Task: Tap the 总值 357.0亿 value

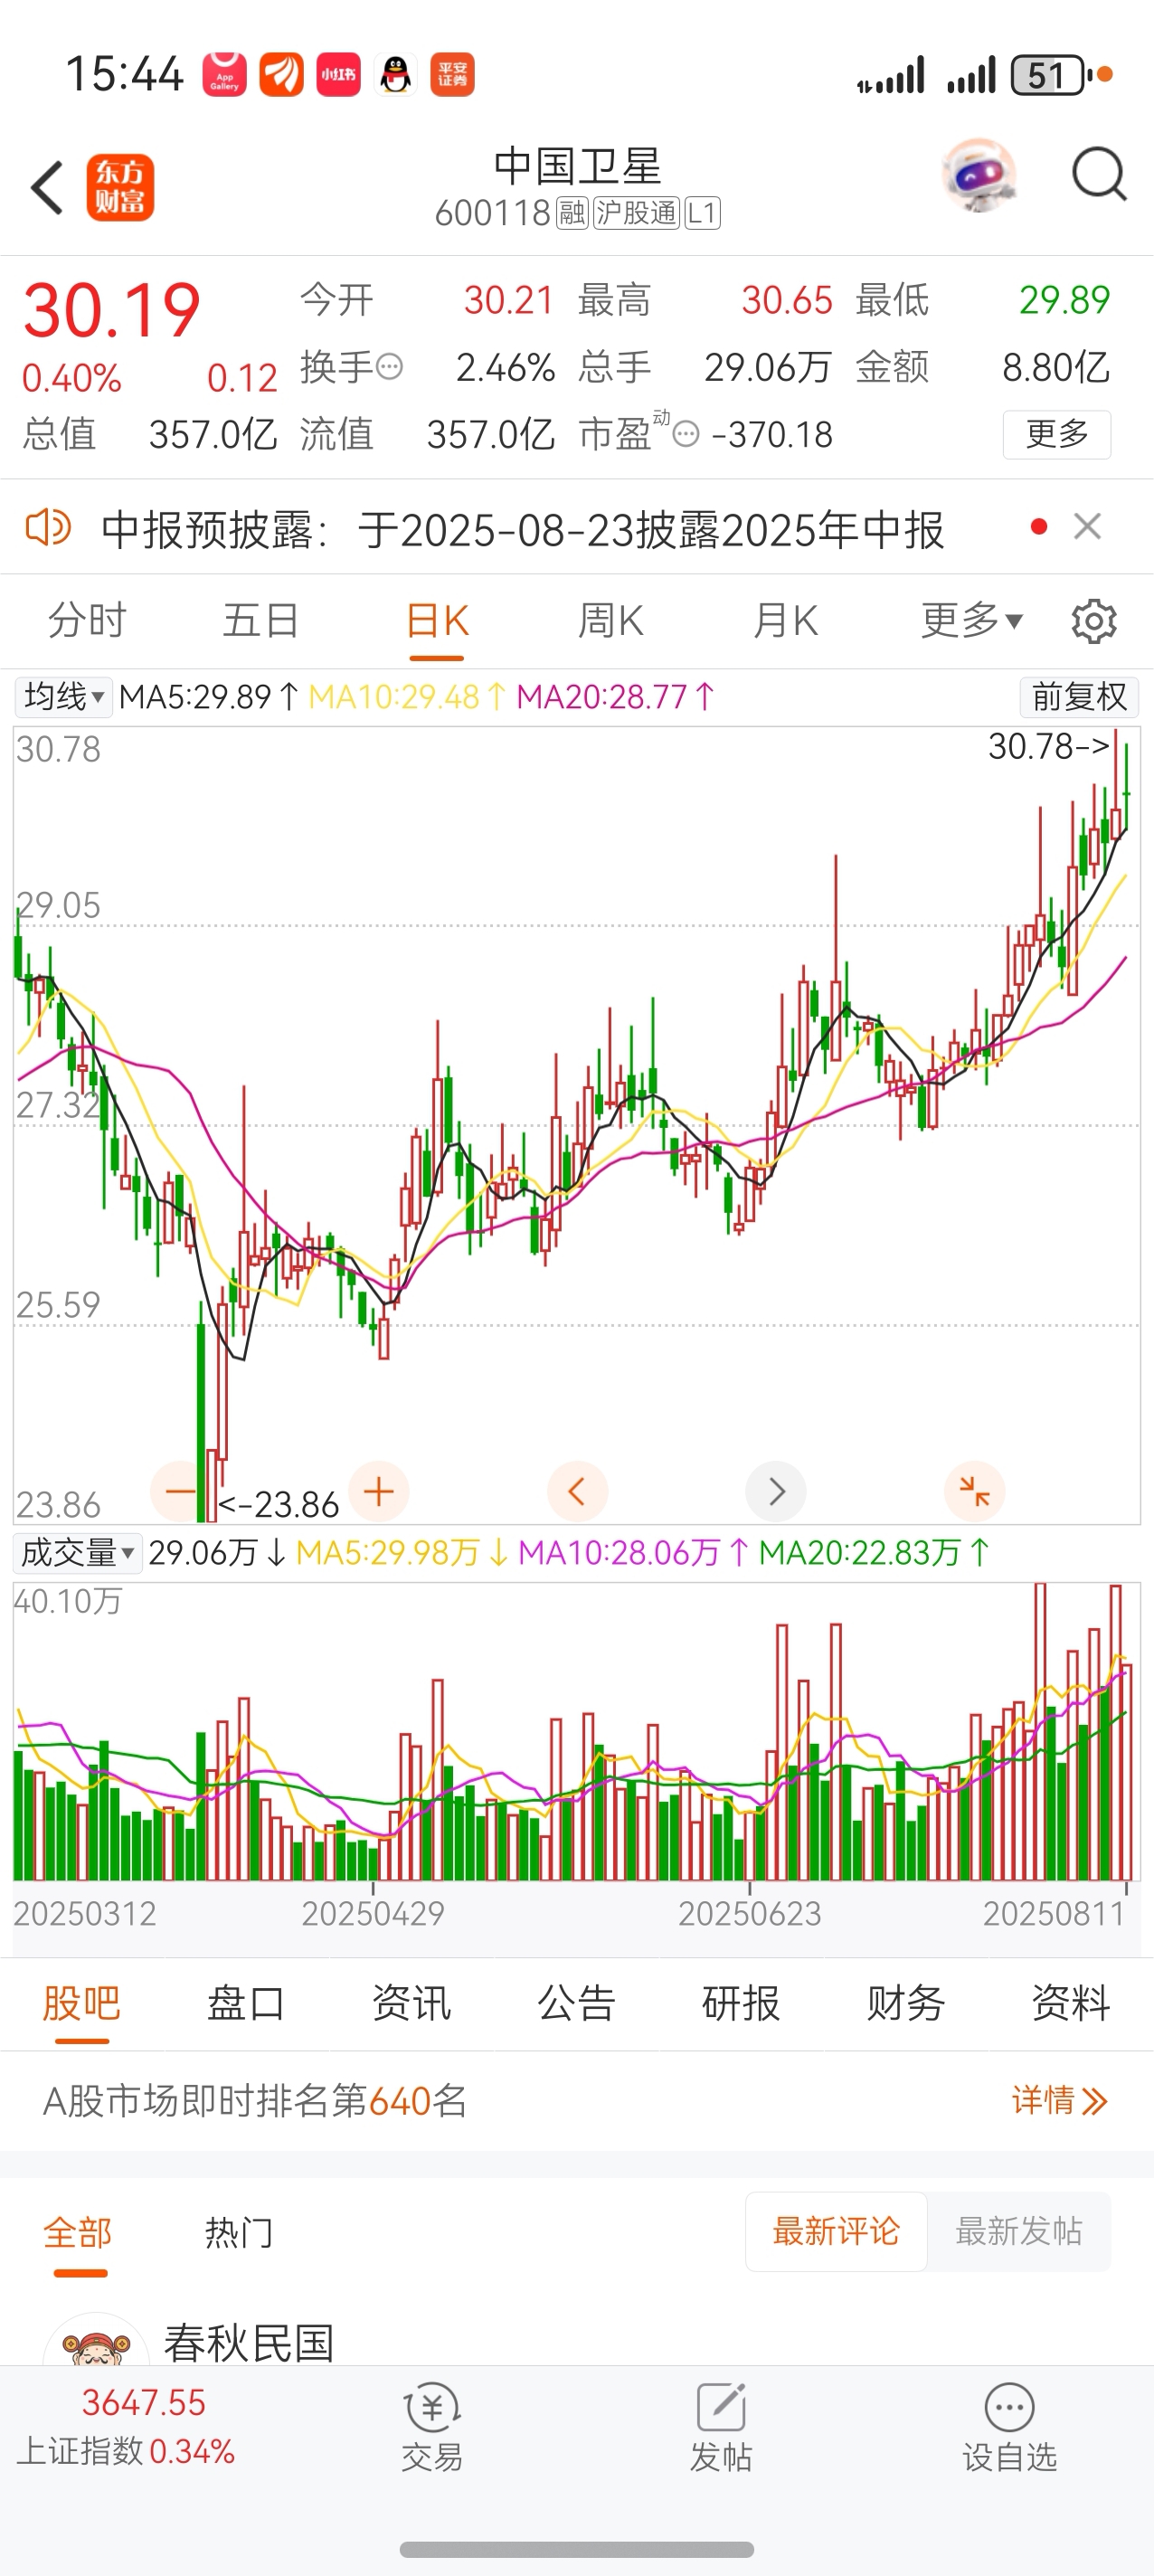Action: point(213,434)
